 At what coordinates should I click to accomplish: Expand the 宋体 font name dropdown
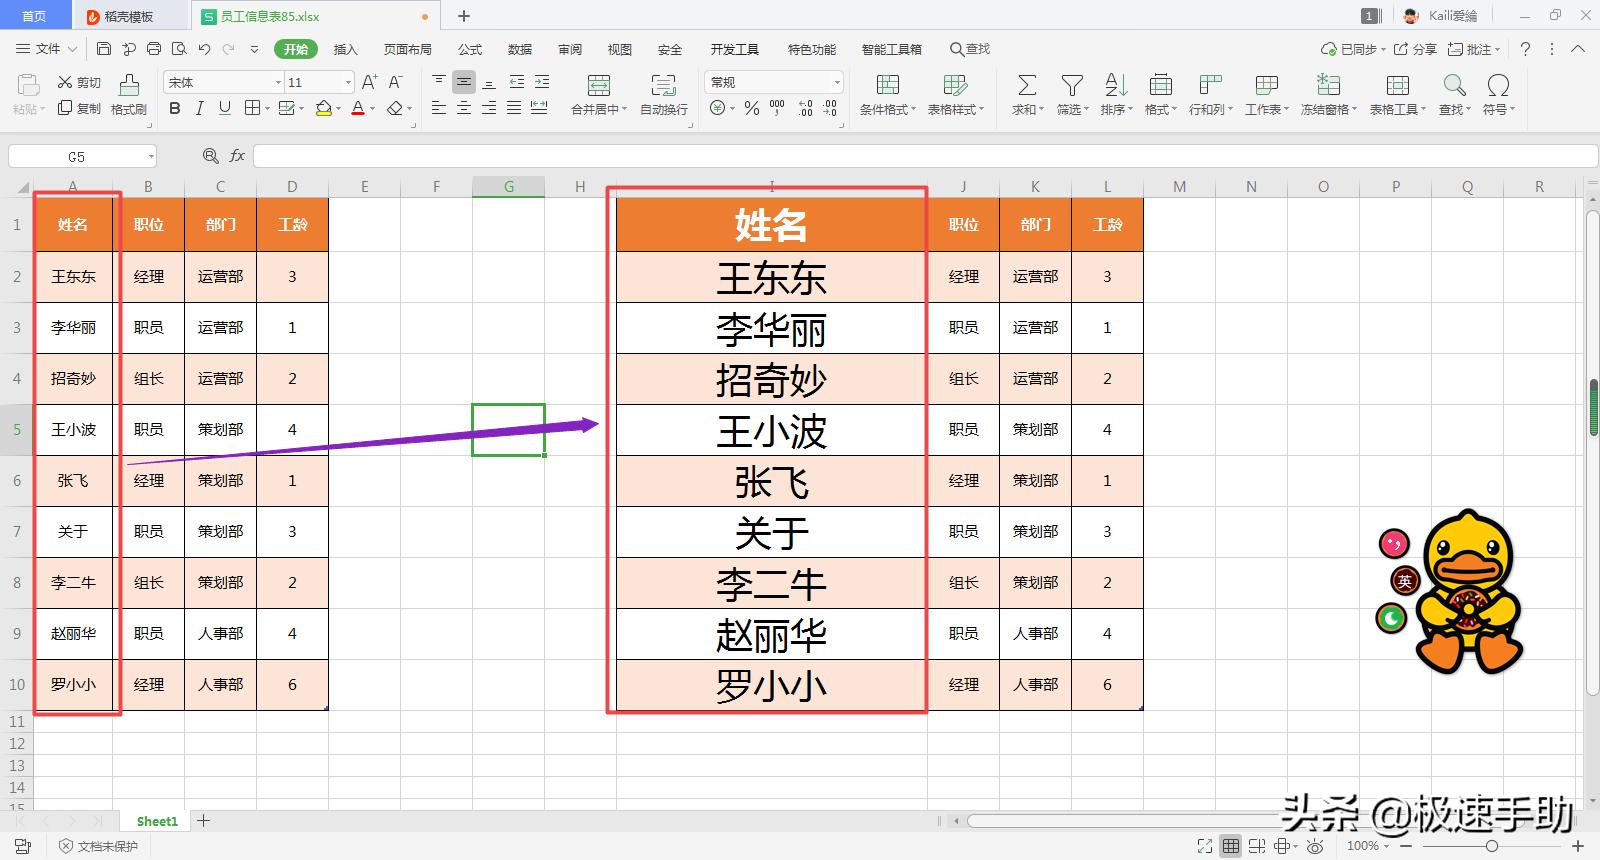pyautogui.click(x=278, y=82)
